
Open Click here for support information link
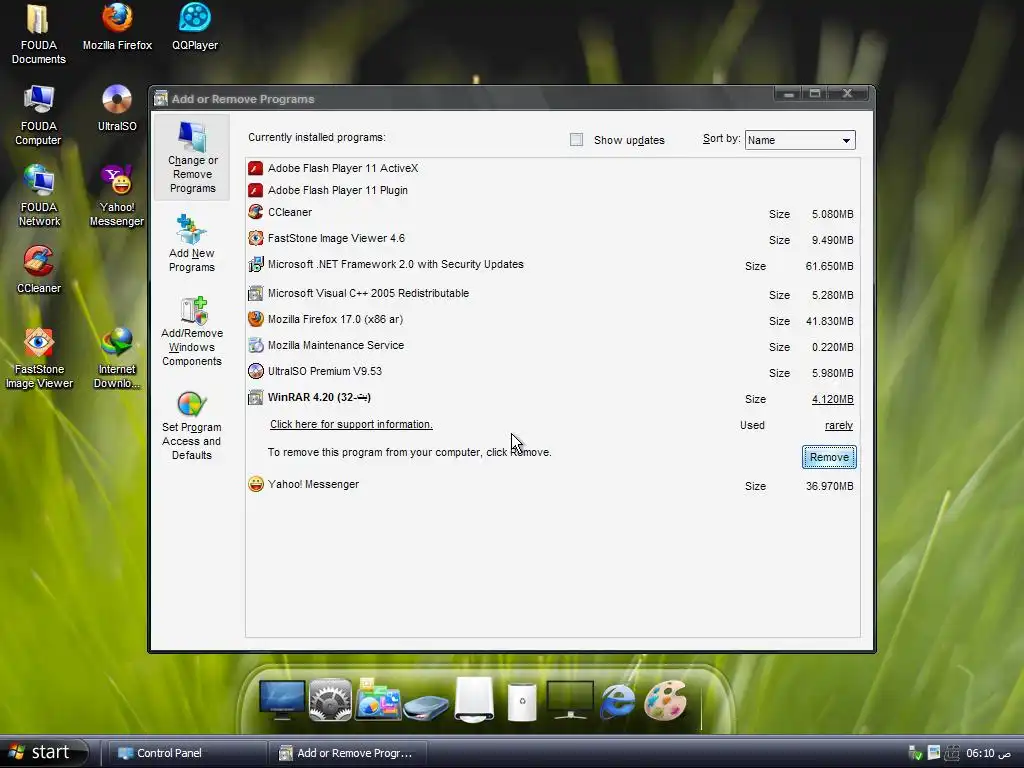[x=351, y=424]
